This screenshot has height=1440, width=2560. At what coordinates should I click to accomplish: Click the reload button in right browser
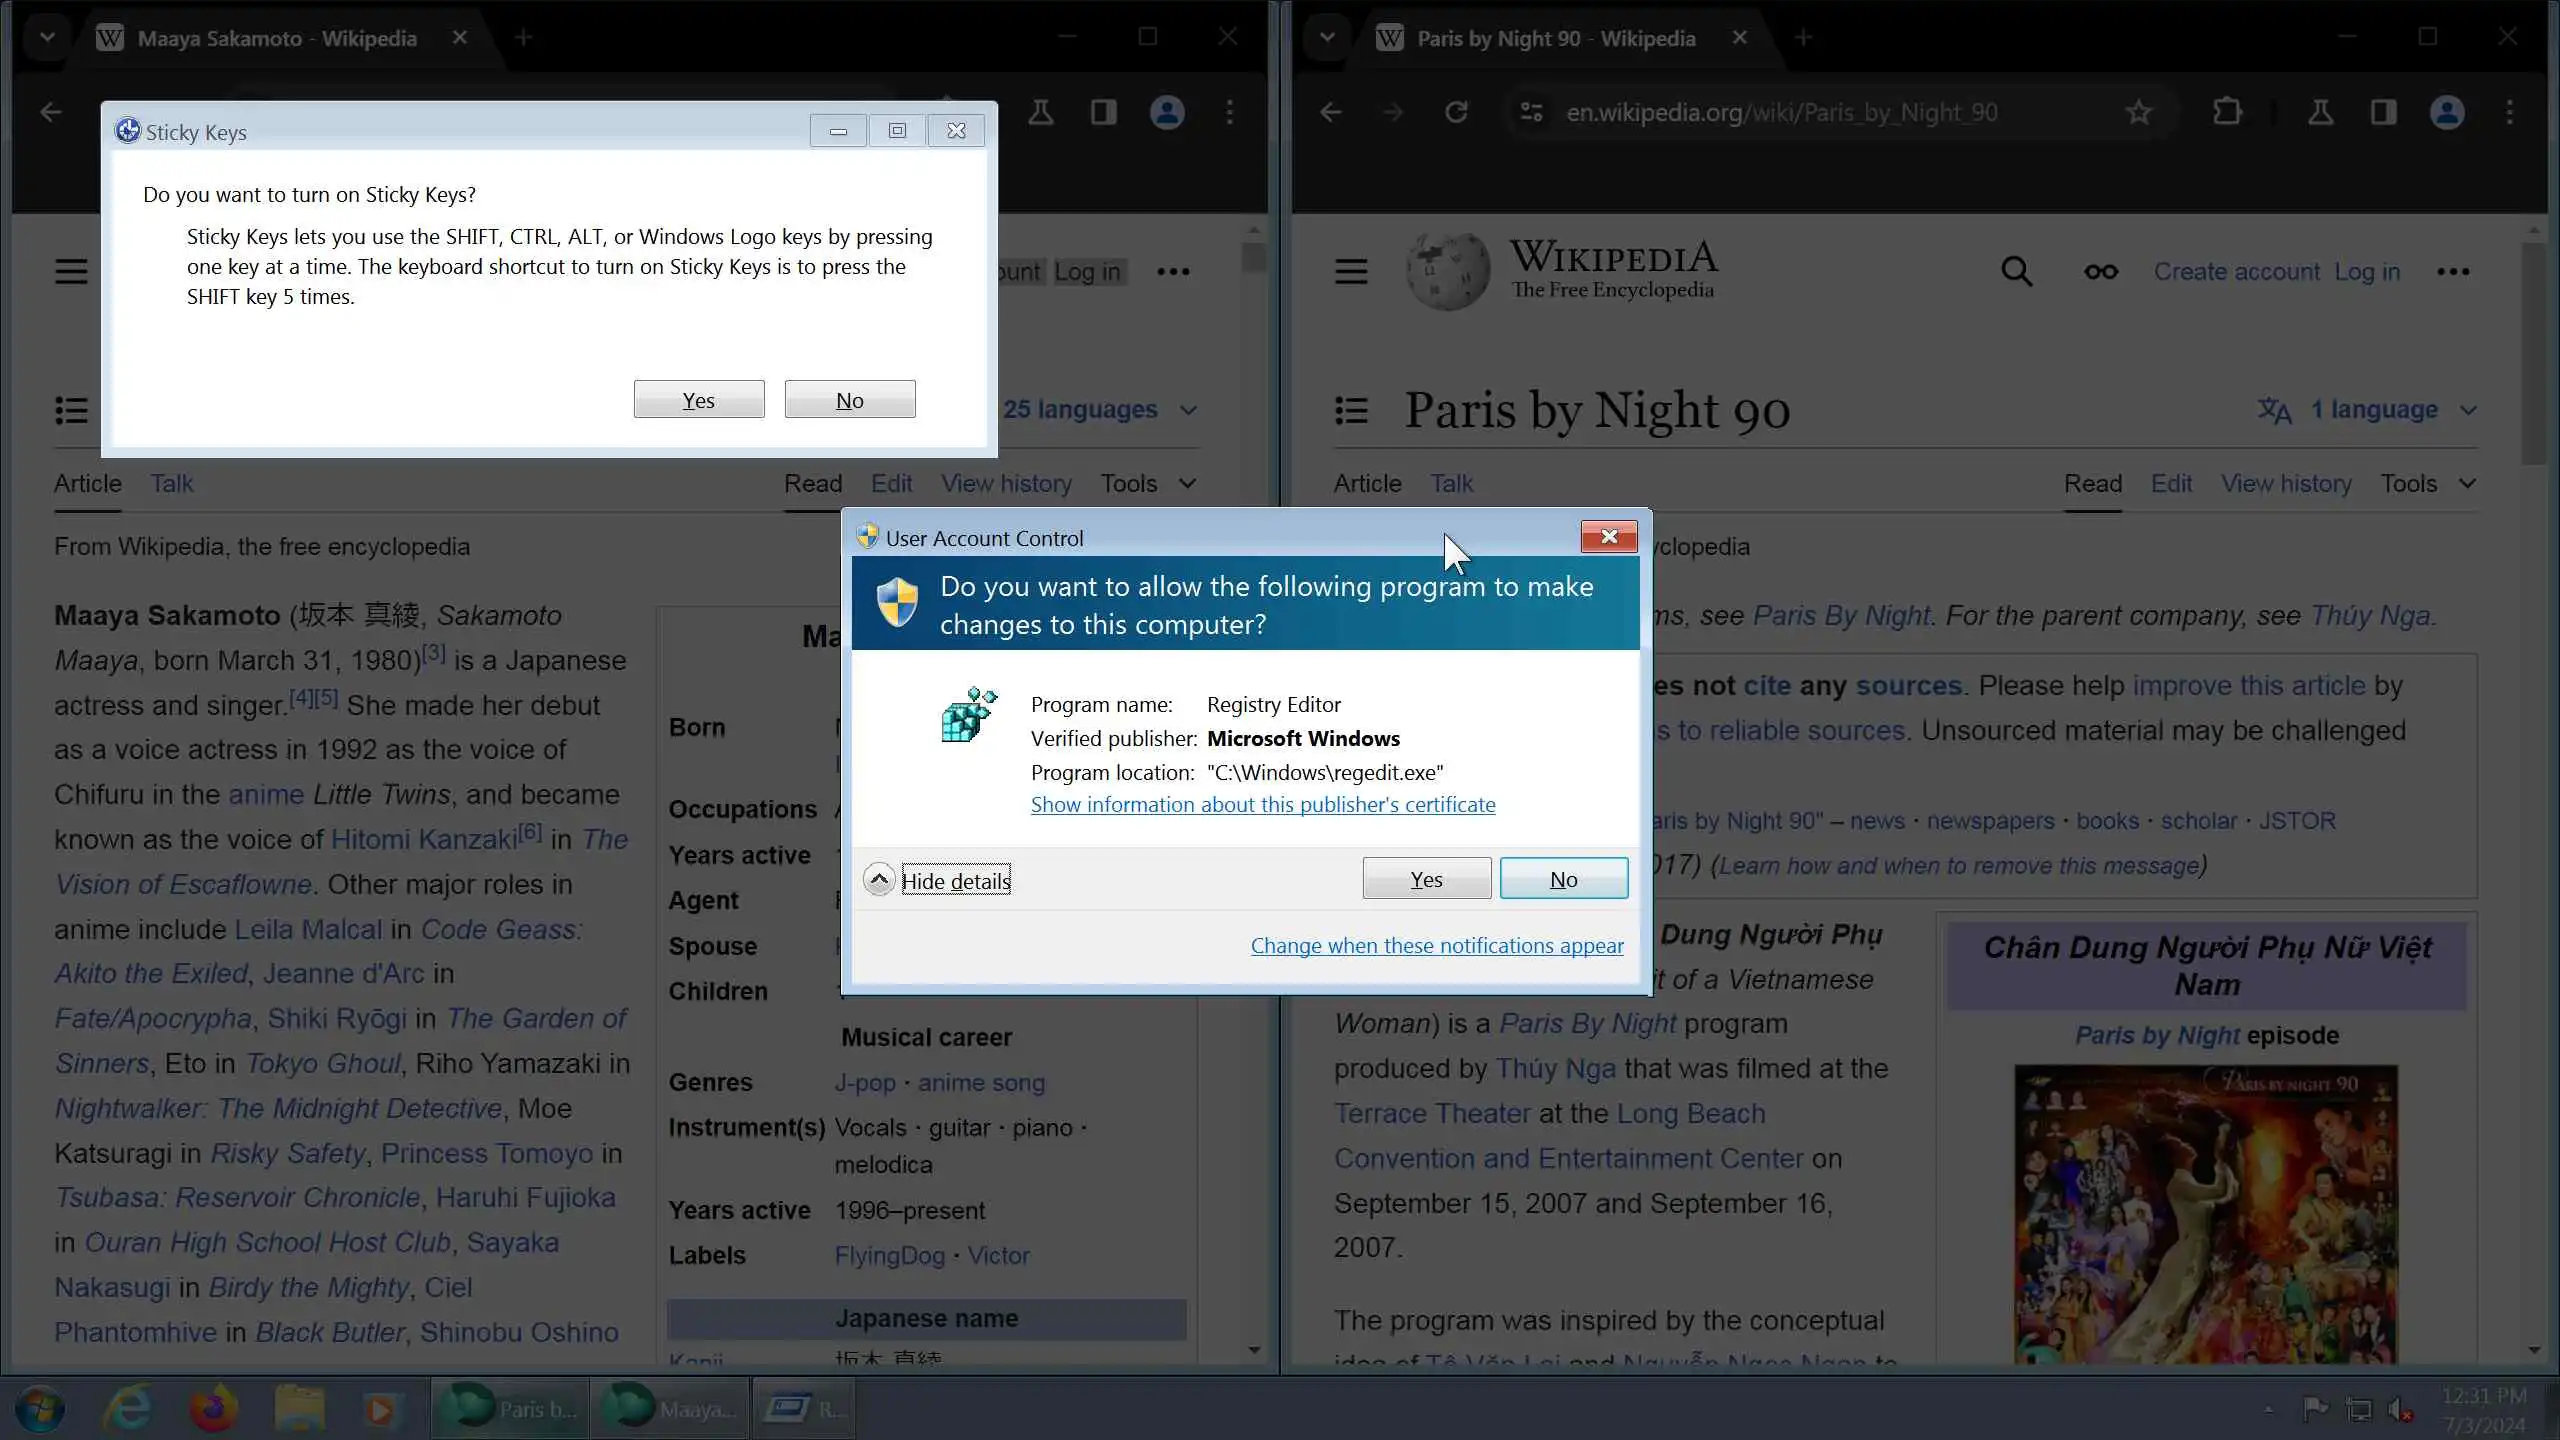point(1456,112)
